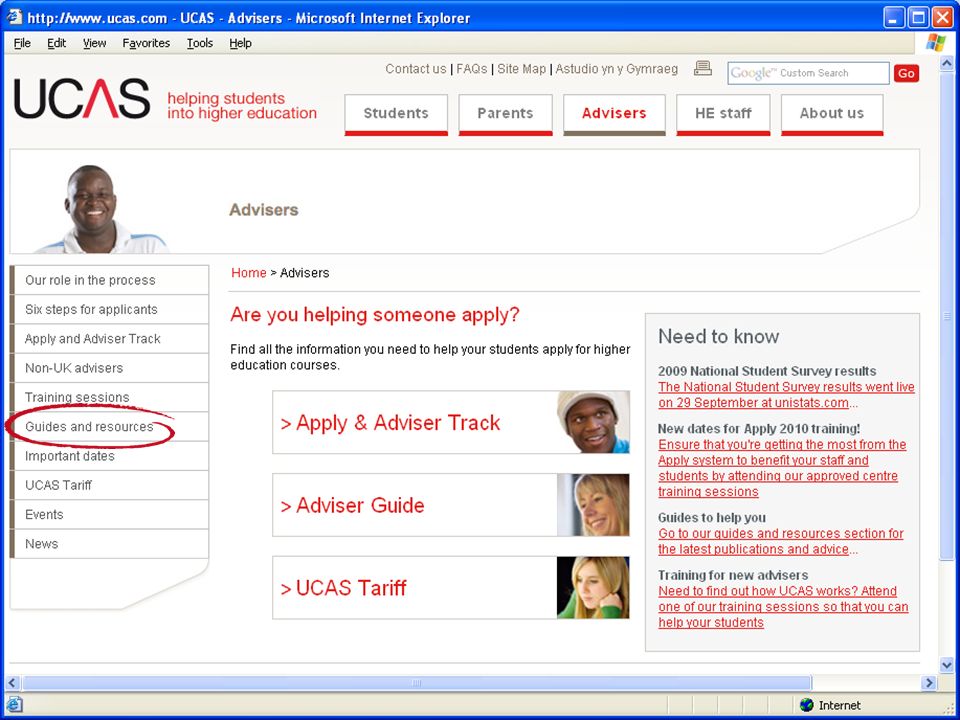Open the Tools menu
Screen dimensions: 960x720
coord(200,43)
